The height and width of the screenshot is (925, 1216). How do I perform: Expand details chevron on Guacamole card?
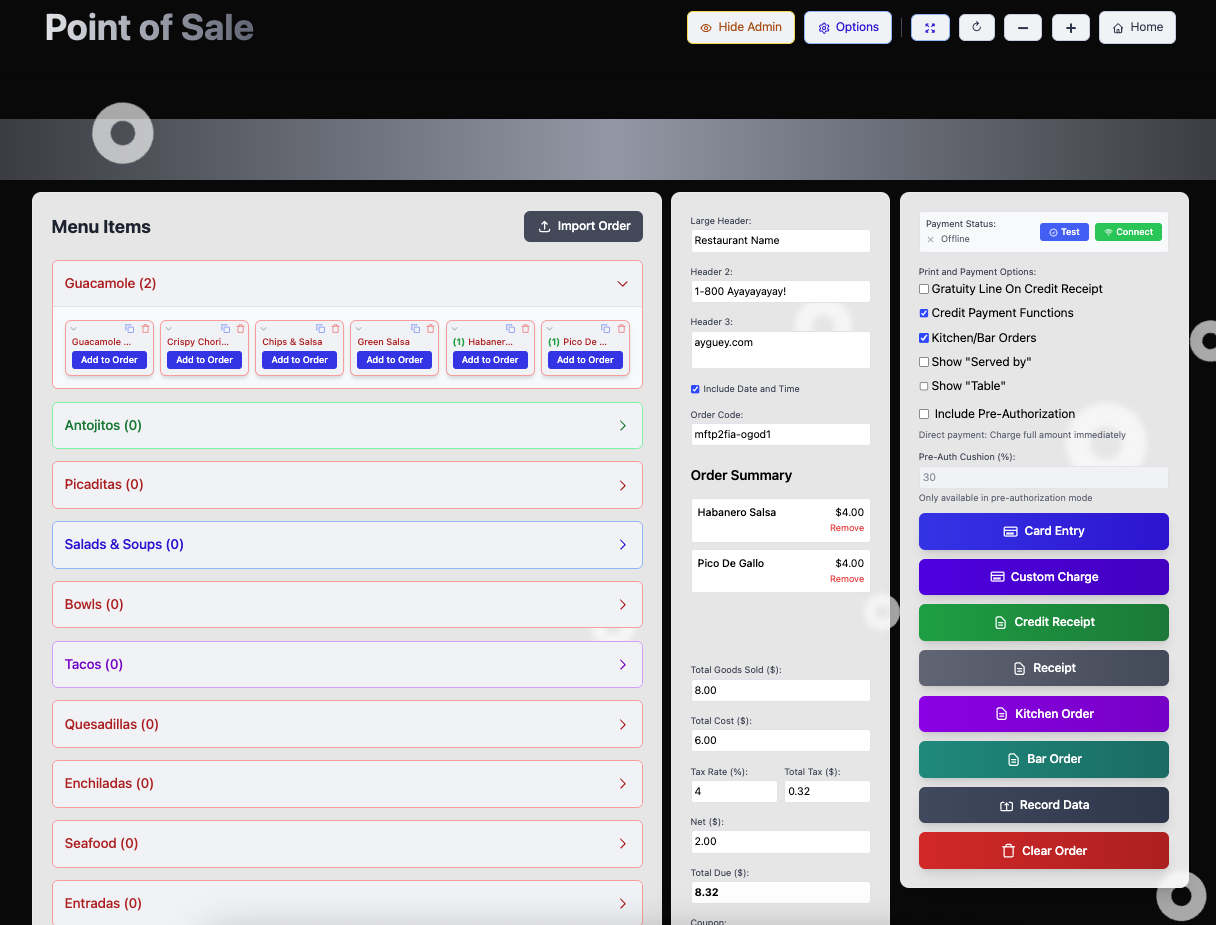[x=75, y=328]
